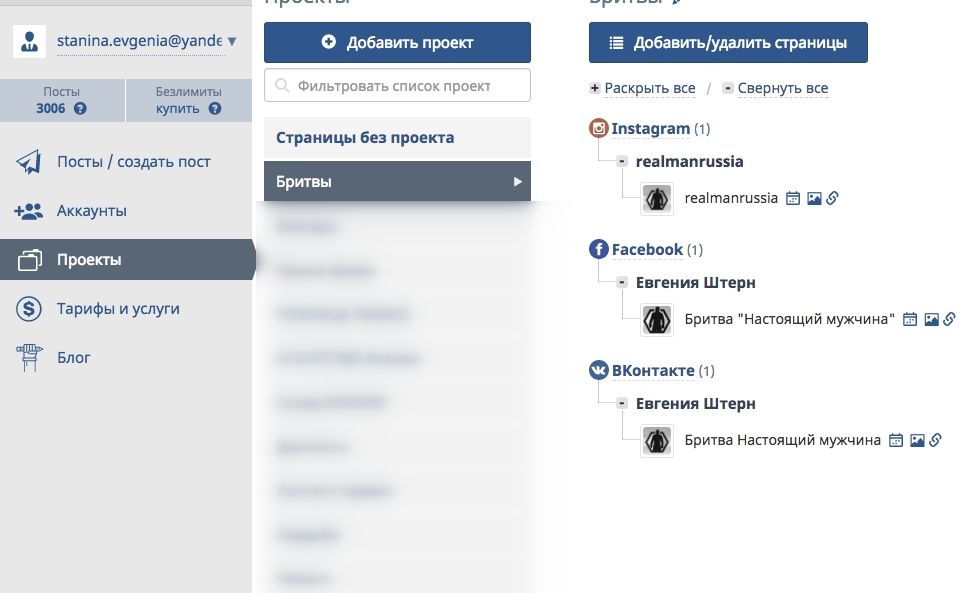This screenshot has height=593, width=961.
Task: Click link icon beside realmanrussia page
Action: click(832, 198)
